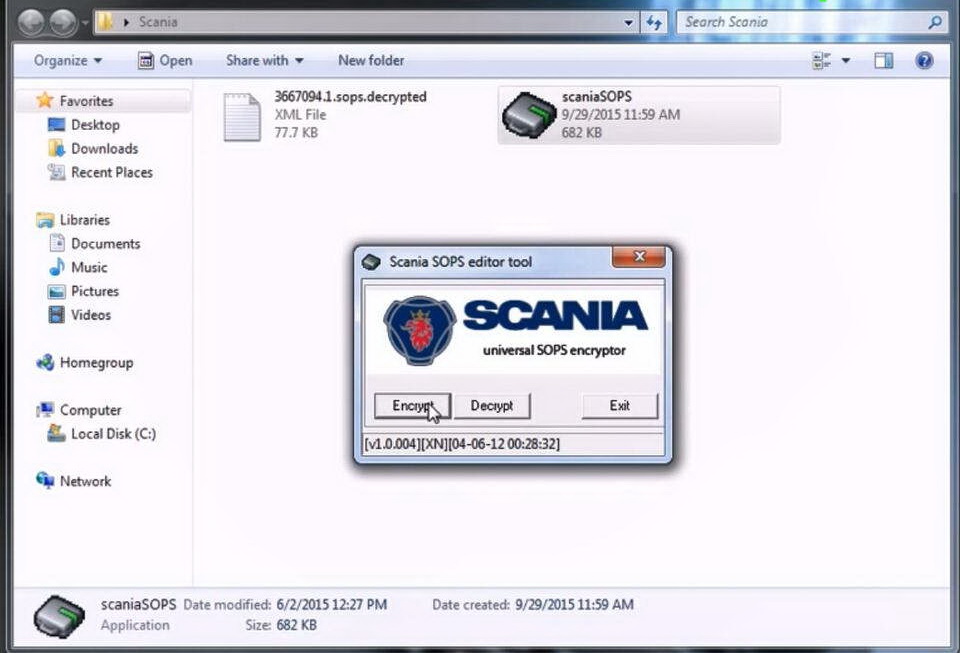
Task: Create a New folder
Action: [371, 61]
